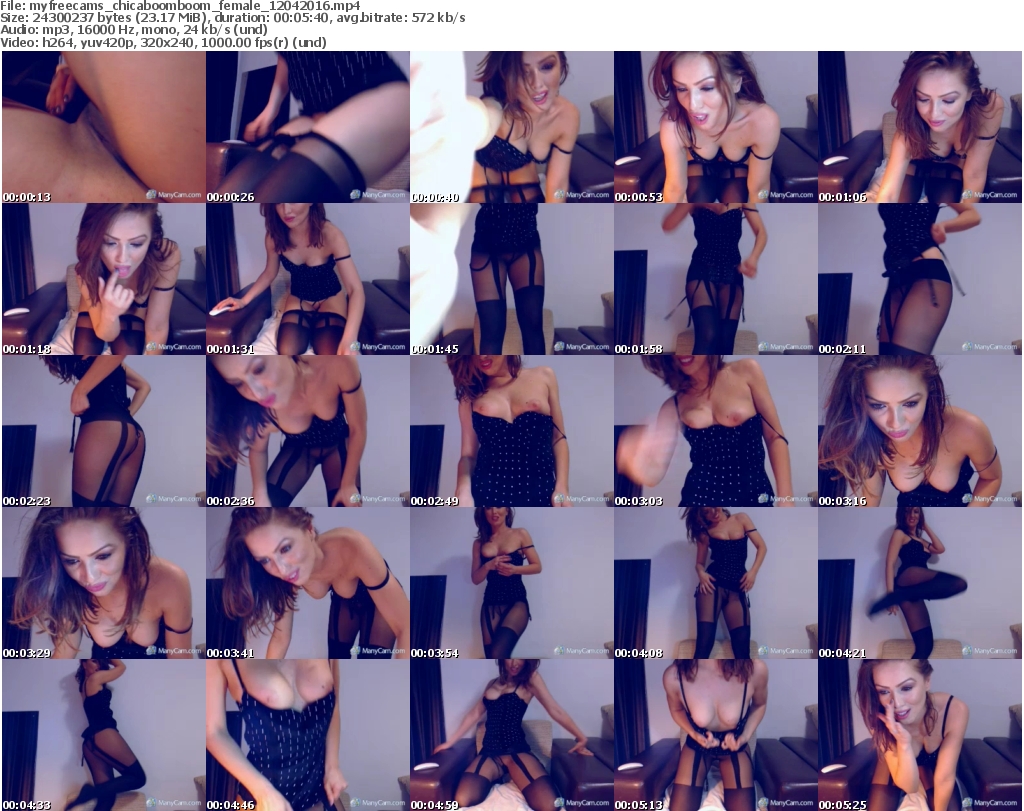This screenshot has width=1024, height=811.
Task: Open the frame stamped 00:01:31
Action: point(308,279)
